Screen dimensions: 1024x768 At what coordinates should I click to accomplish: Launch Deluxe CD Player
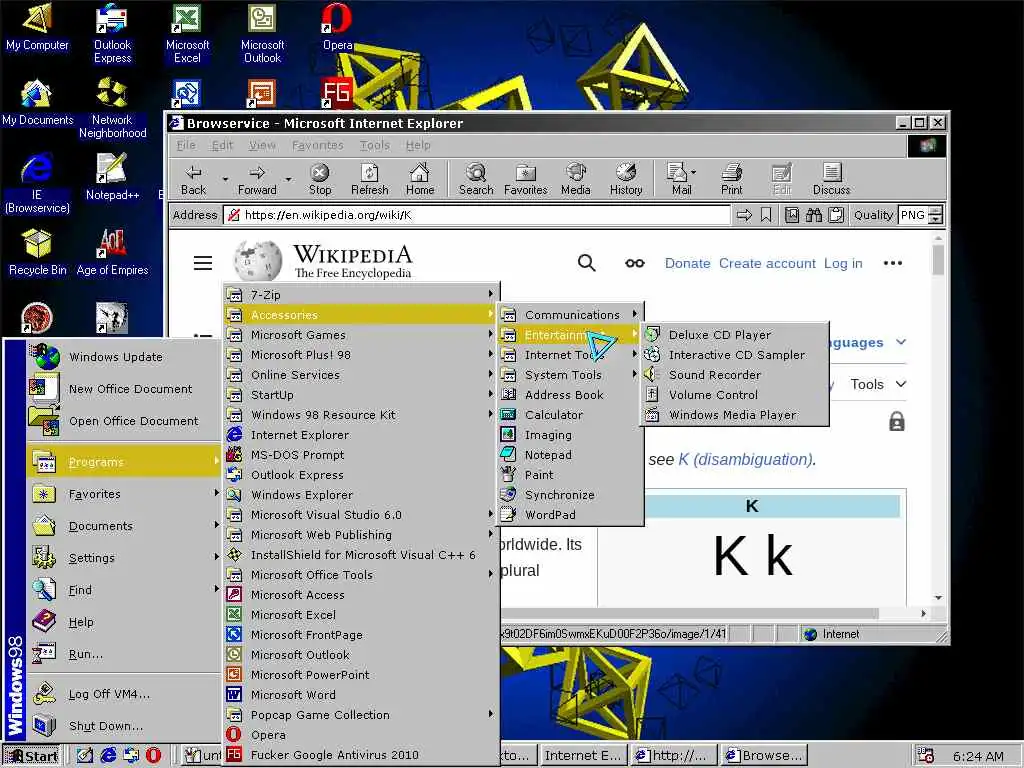pos(735,334)
